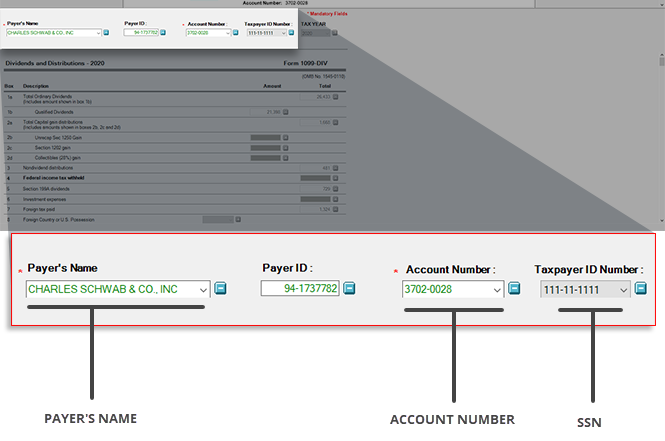
Task: Click the red 'Mandatory Fields' note
Action: click(327, 14)
